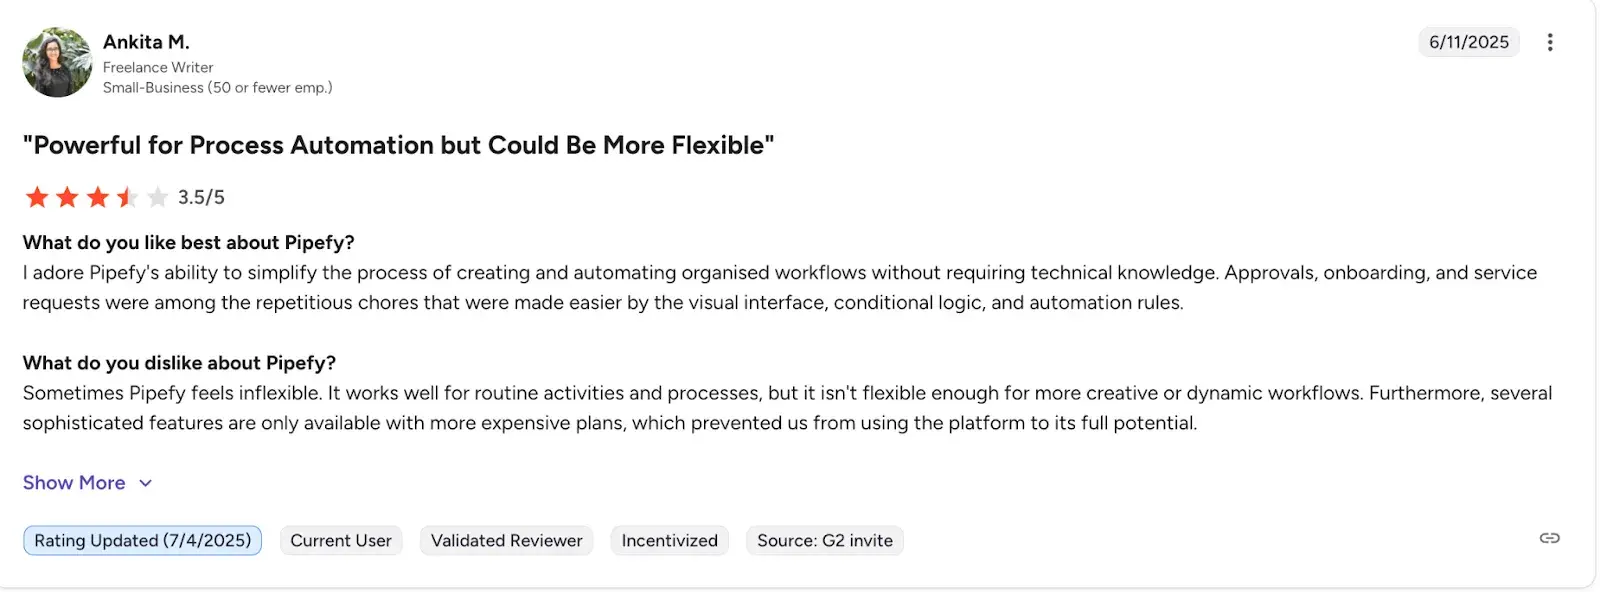Open the review title about Process Automation
The width and height of the screenshot is (1600, 592).
pos(398,145)
